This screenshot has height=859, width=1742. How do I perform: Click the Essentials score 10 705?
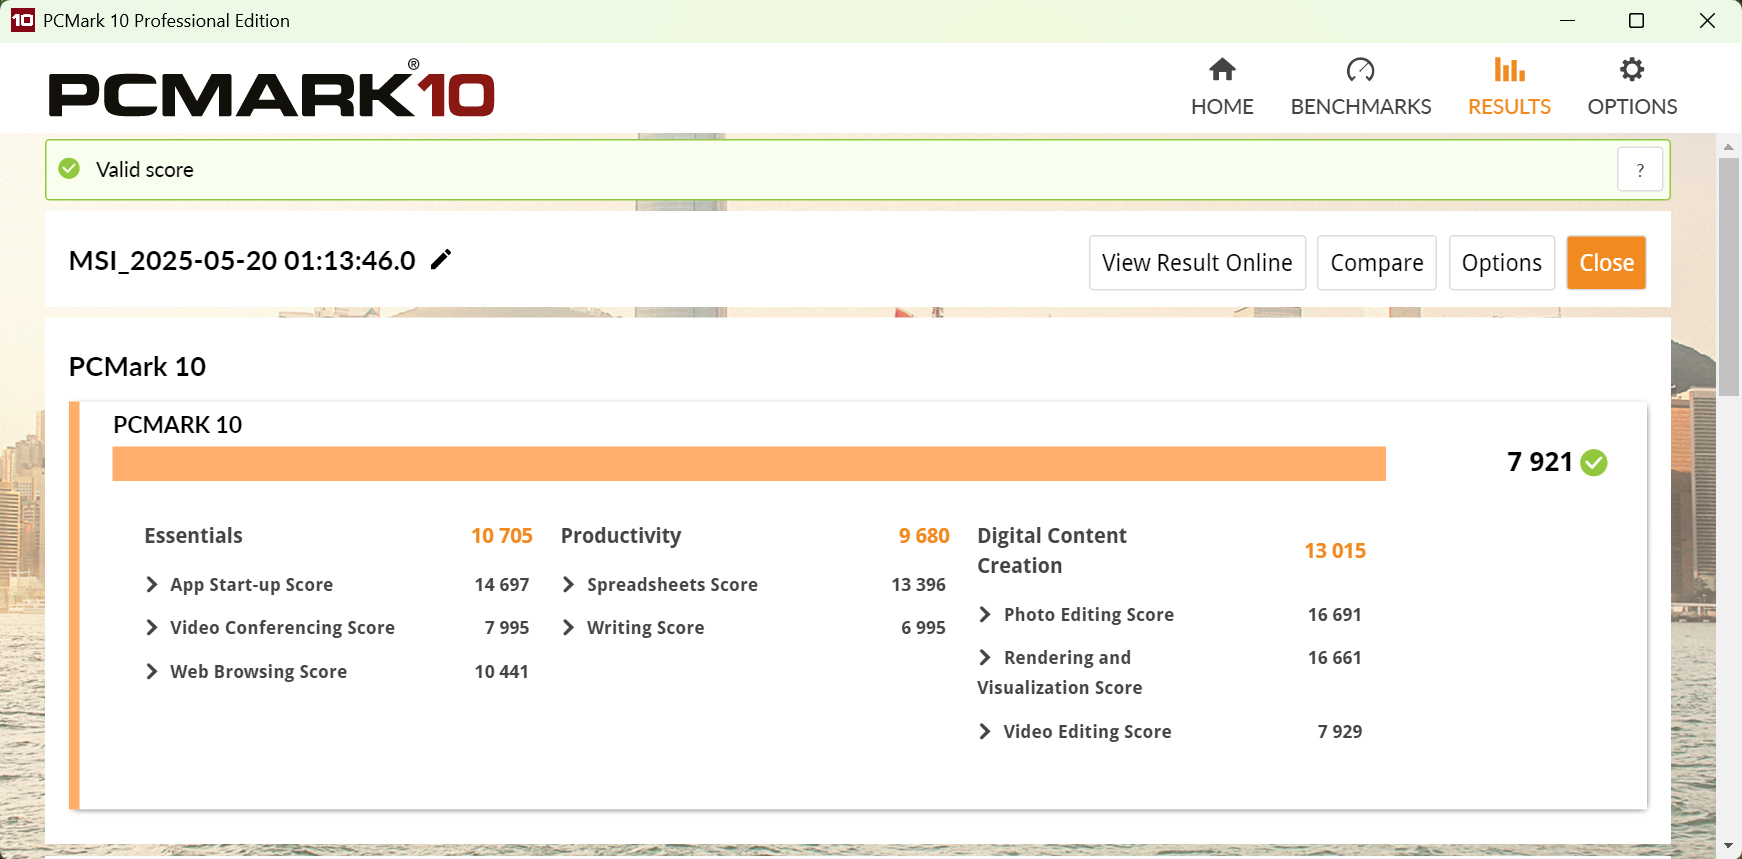[x=502, y=536]
